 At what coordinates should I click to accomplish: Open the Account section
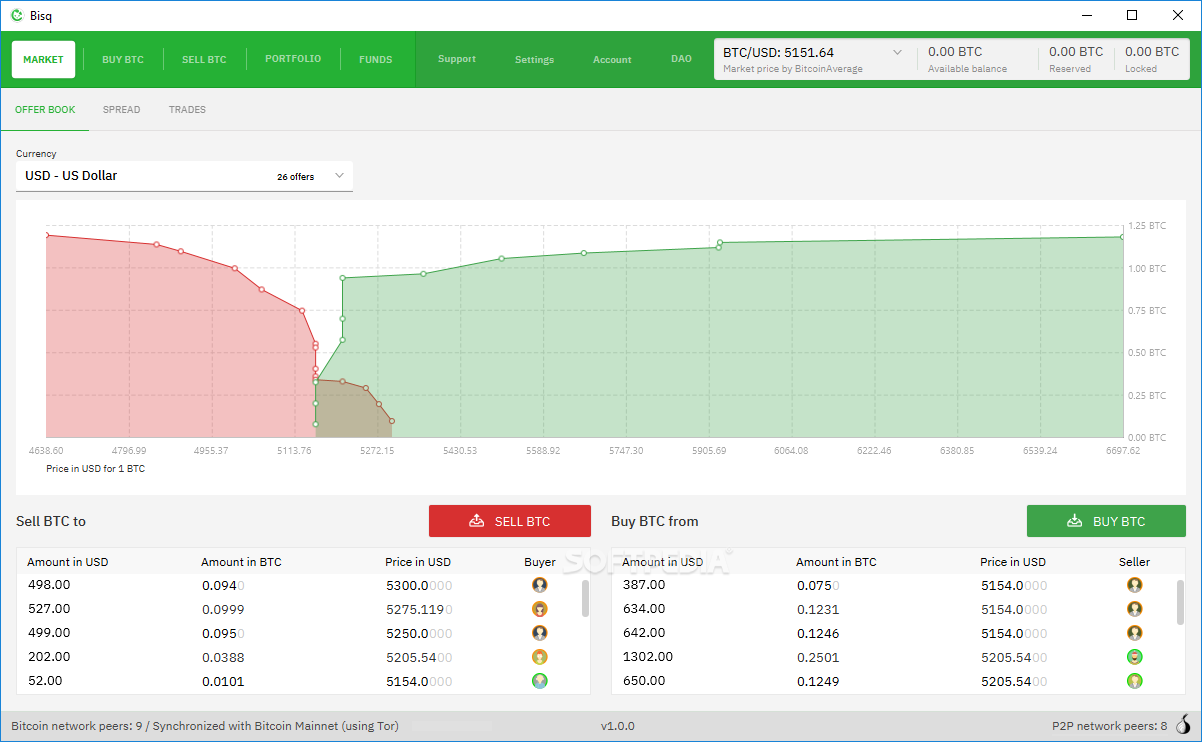(612, 60)
